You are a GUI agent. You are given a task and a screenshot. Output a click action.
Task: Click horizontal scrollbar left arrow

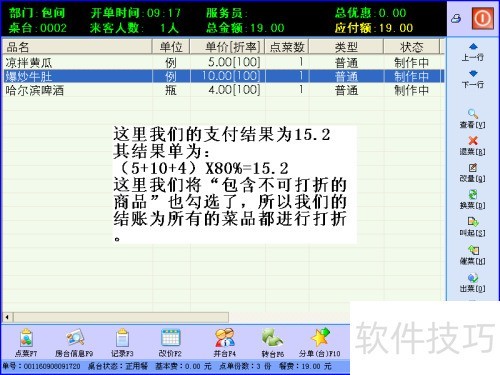click(x=7, y=317)
